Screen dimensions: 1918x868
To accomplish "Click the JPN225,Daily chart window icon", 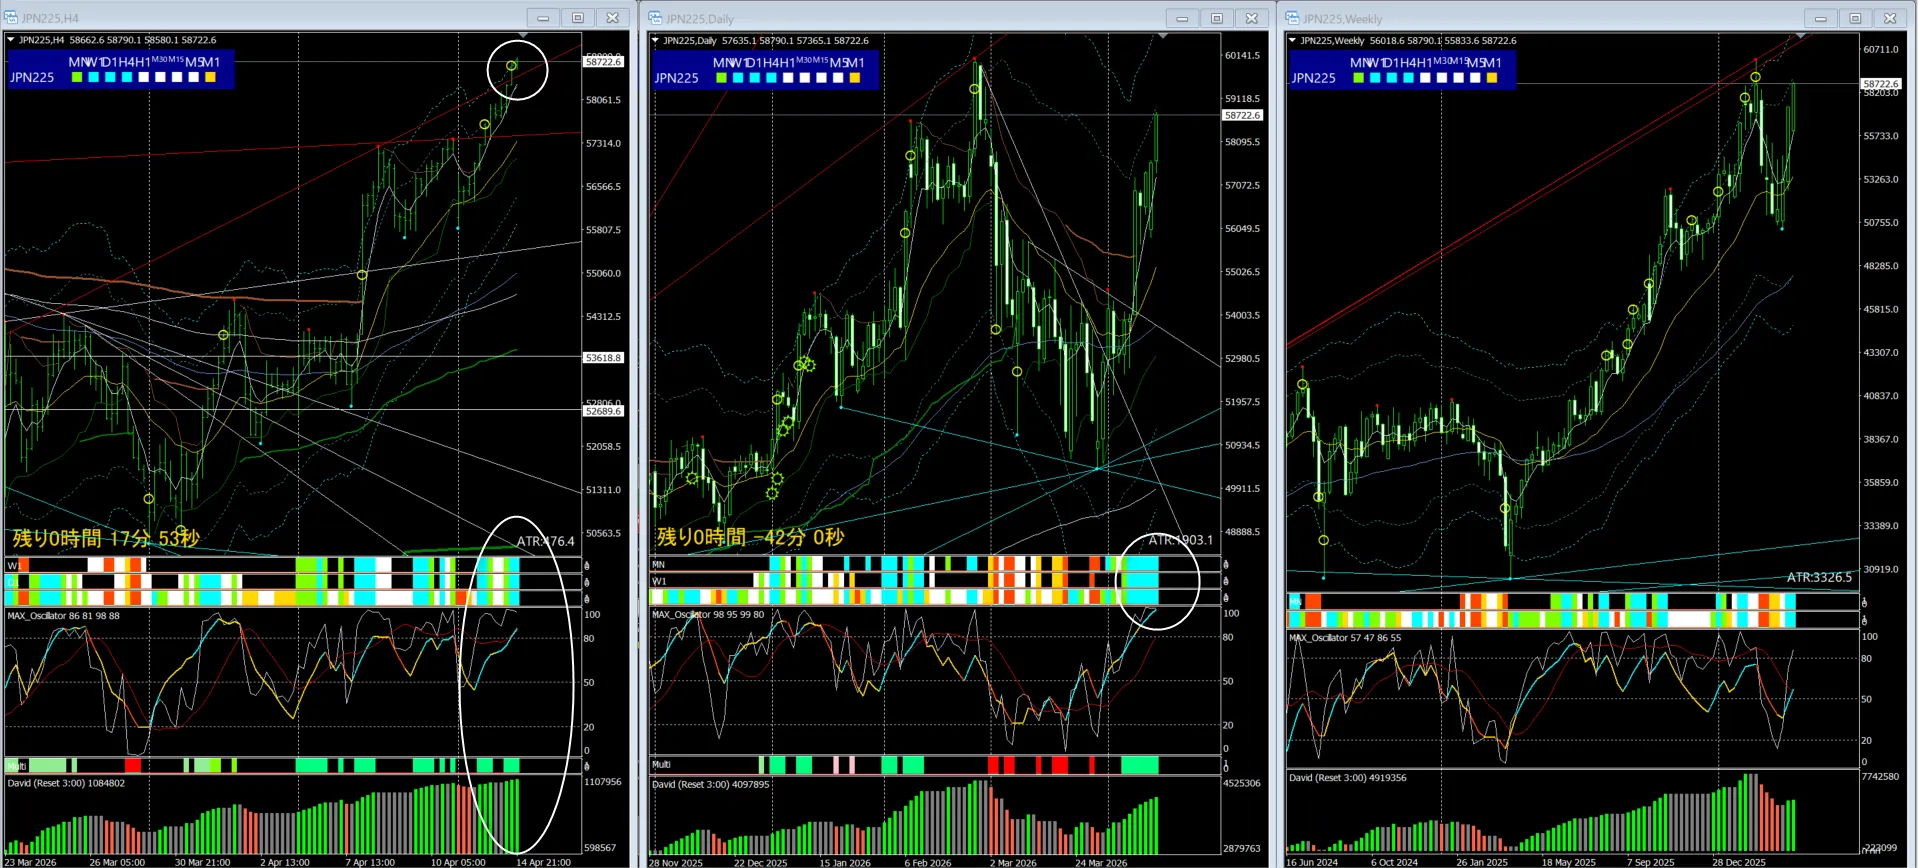I will pos(655,18).
